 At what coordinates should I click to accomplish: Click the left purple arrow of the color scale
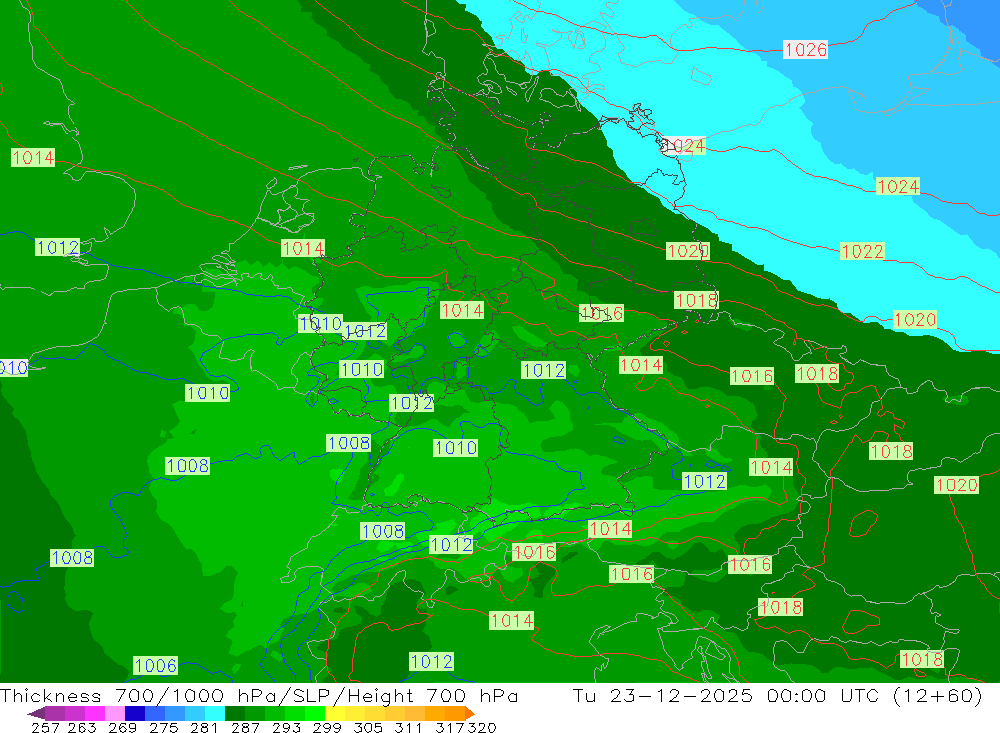[x=35, y=713]
